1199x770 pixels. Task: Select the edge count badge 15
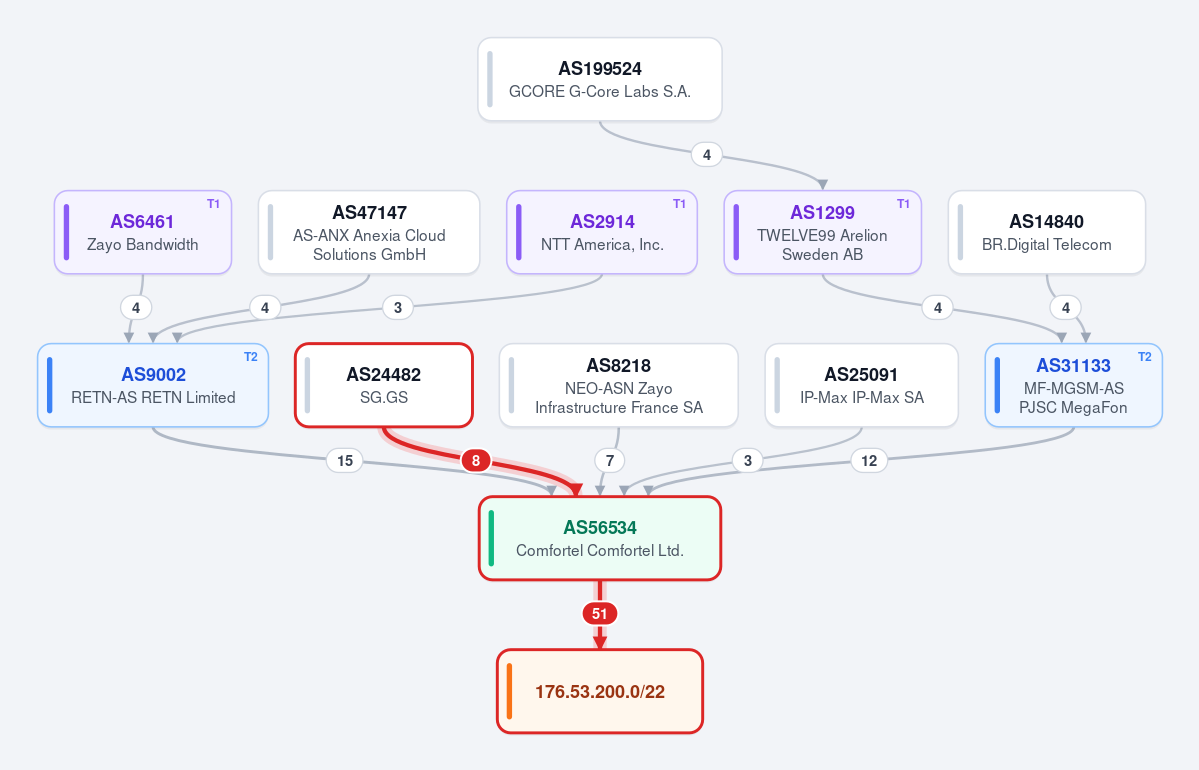(345, 460)
